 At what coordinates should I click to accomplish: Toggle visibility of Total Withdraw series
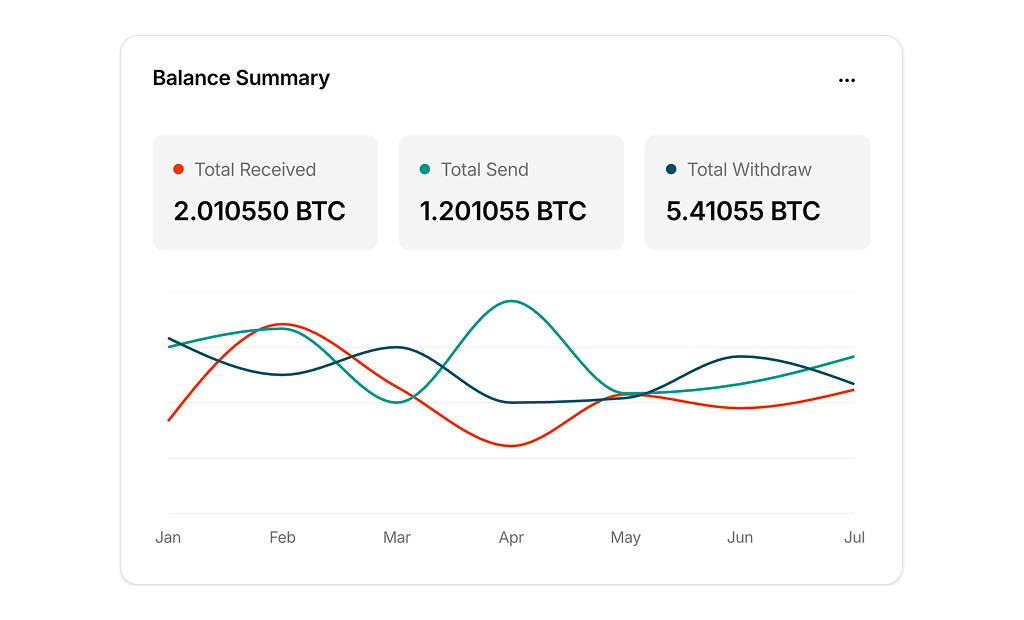click(x=670, y=169)
